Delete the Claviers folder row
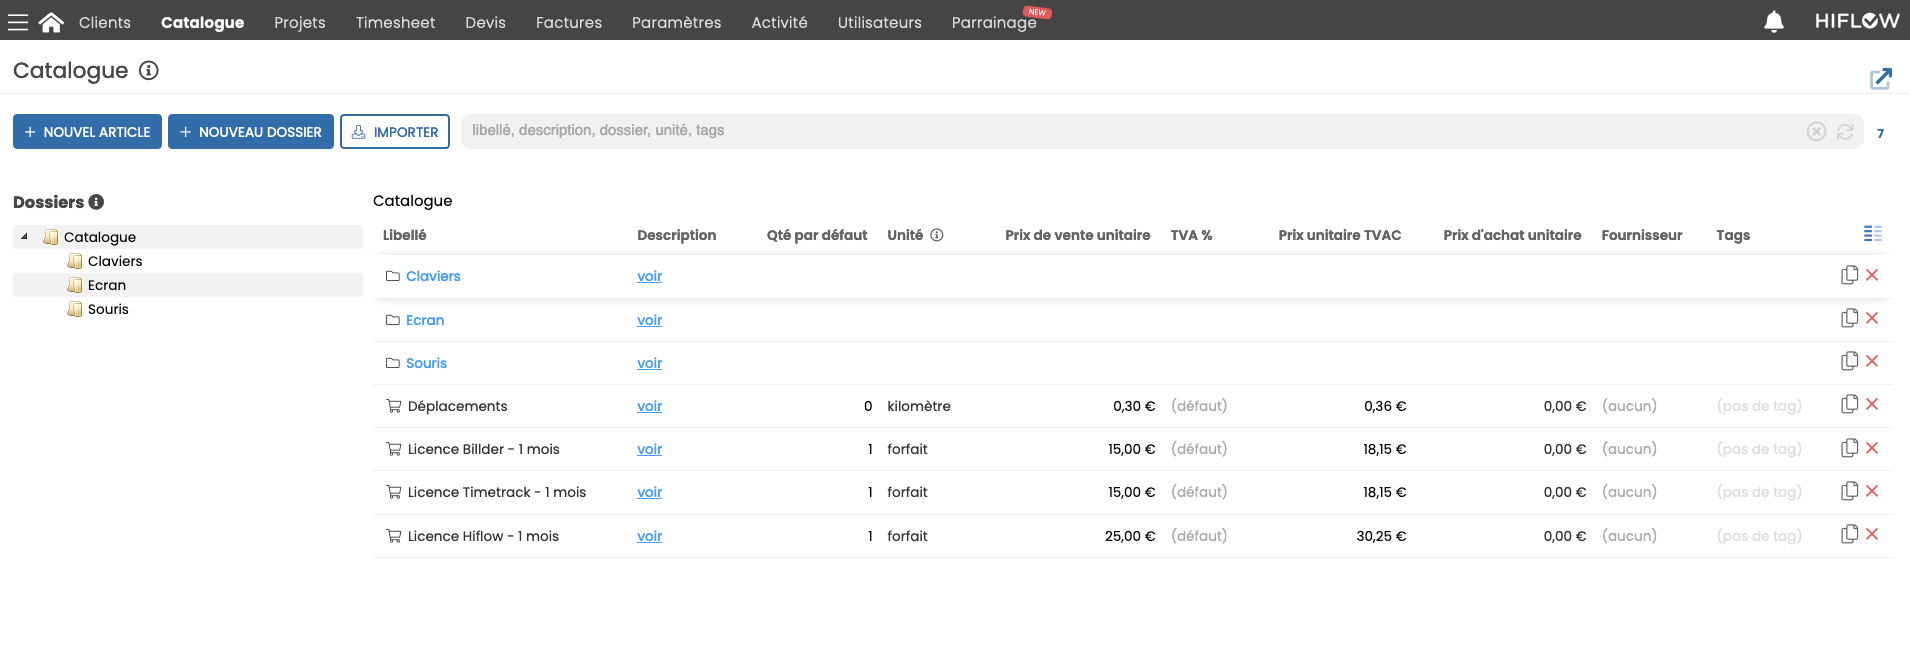 tap(1872, 275)
